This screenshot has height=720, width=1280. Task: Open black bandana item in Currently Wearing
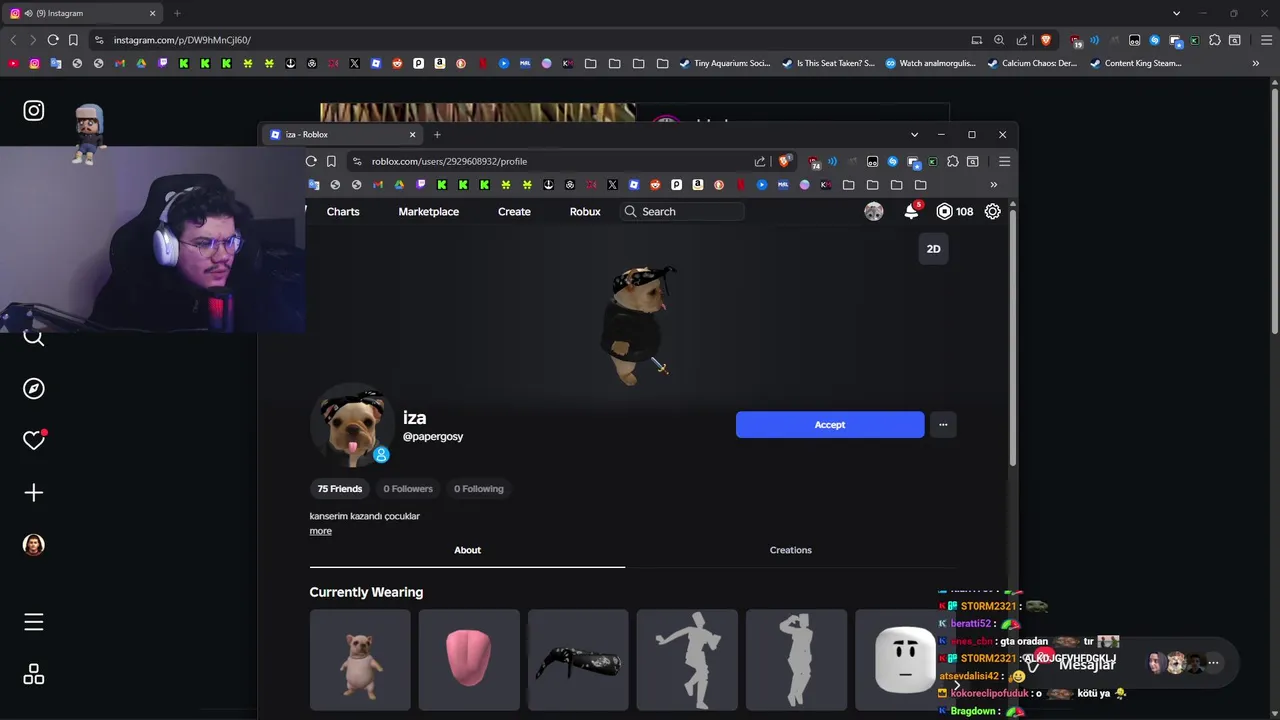pos(578,660)
